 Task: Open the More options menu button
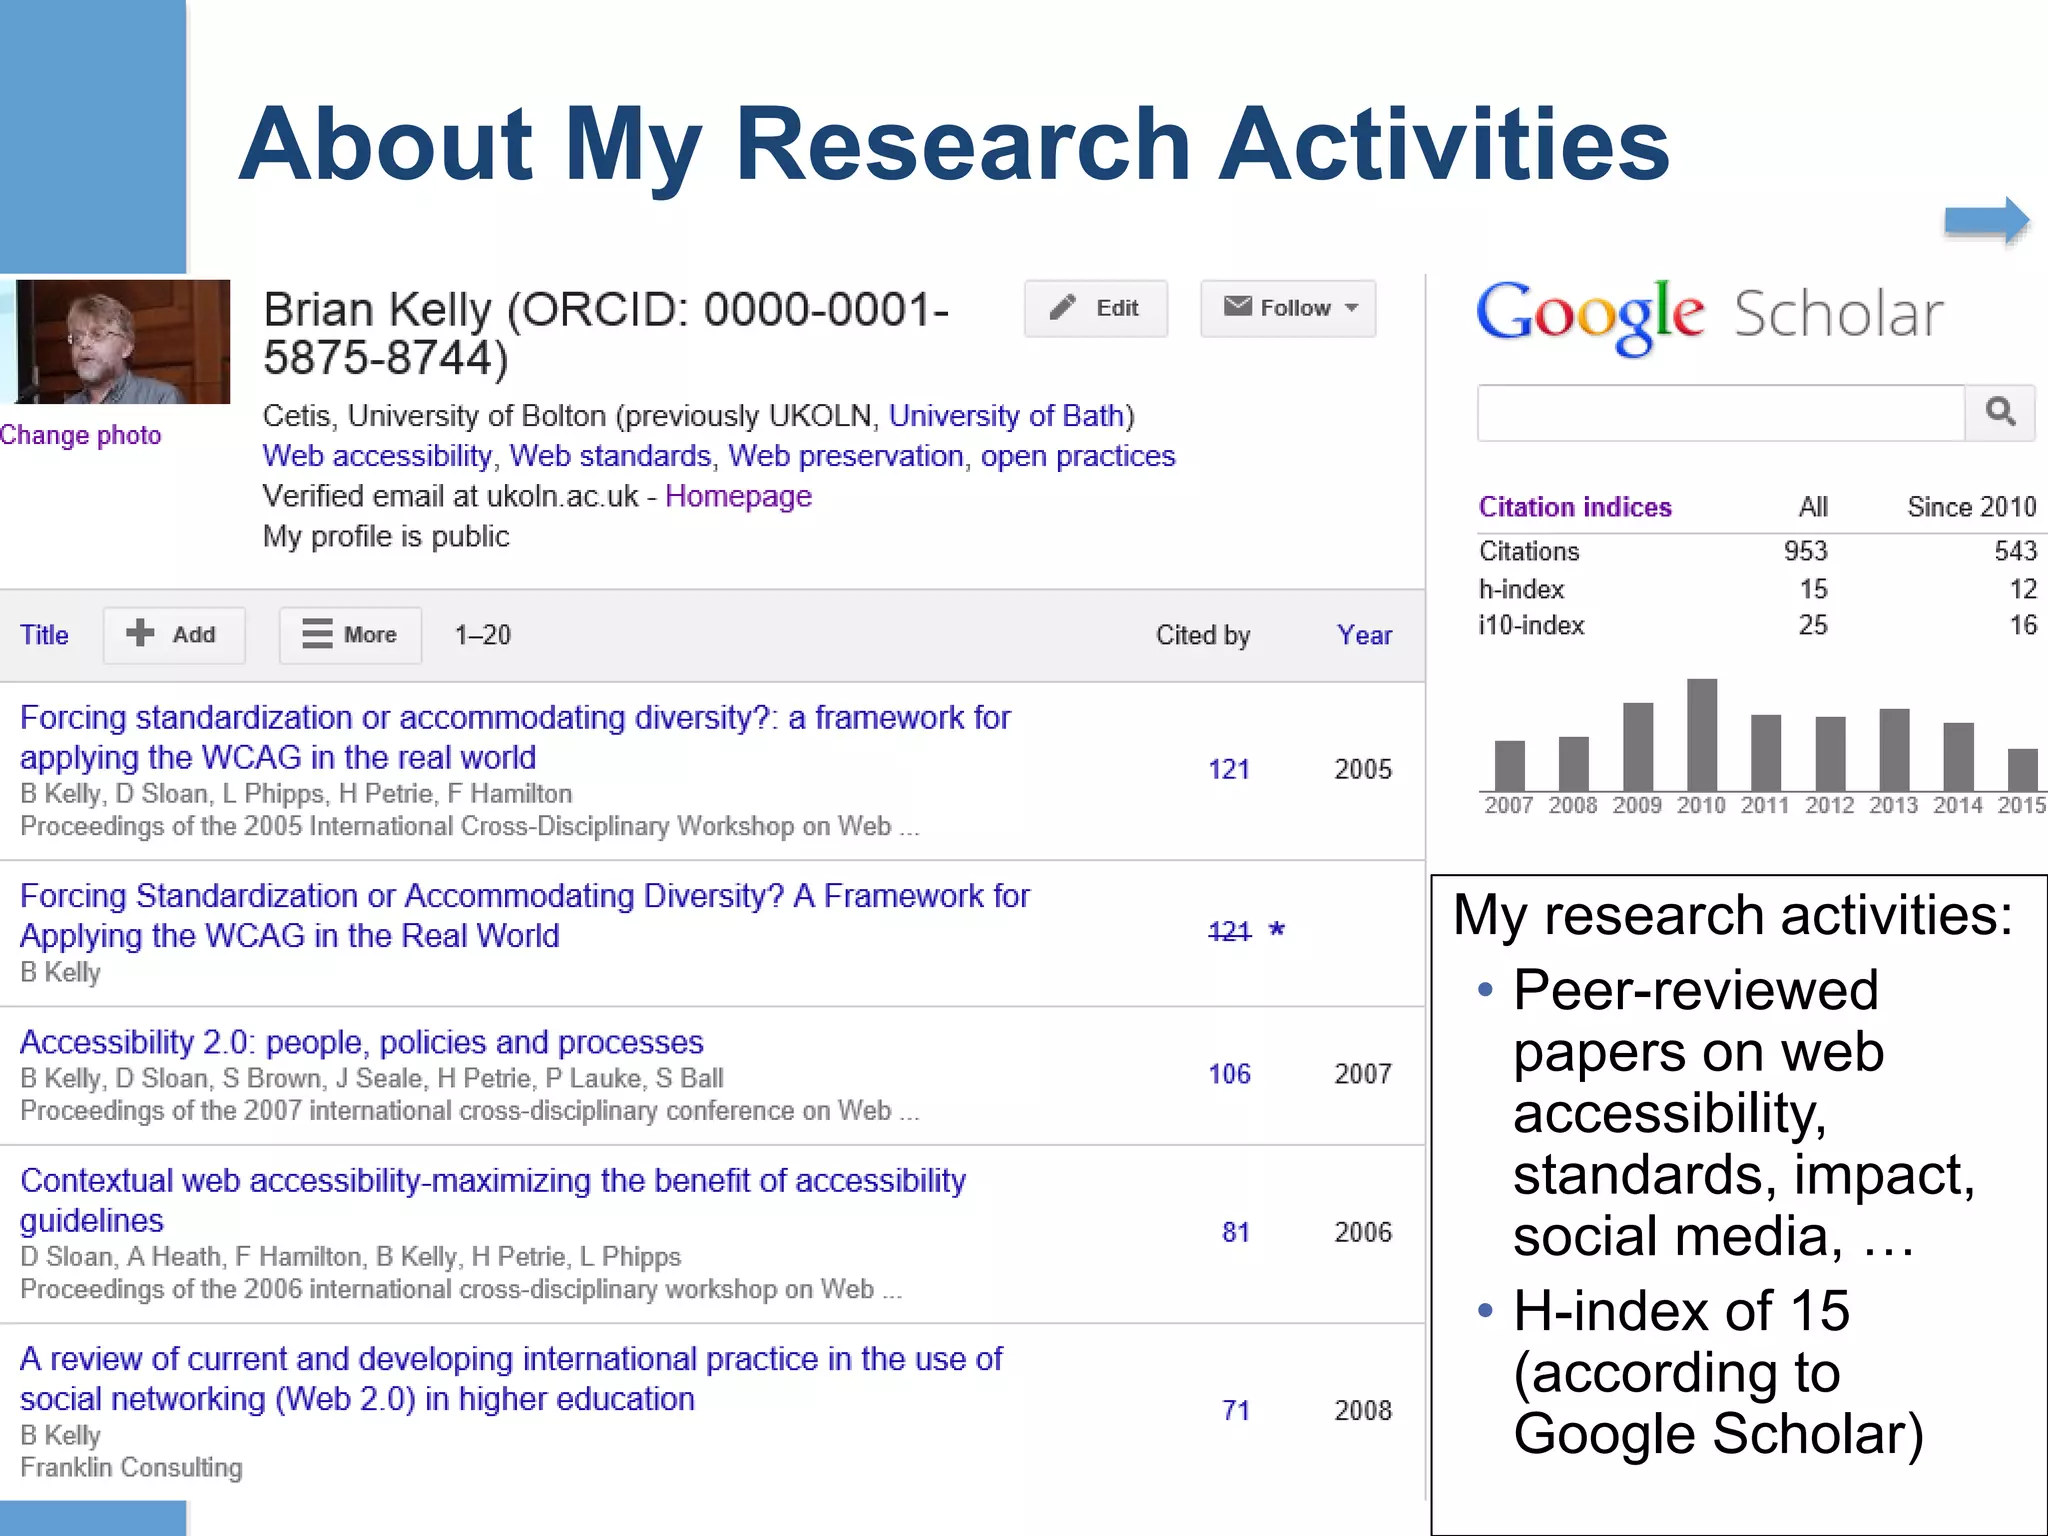[350, 635]
